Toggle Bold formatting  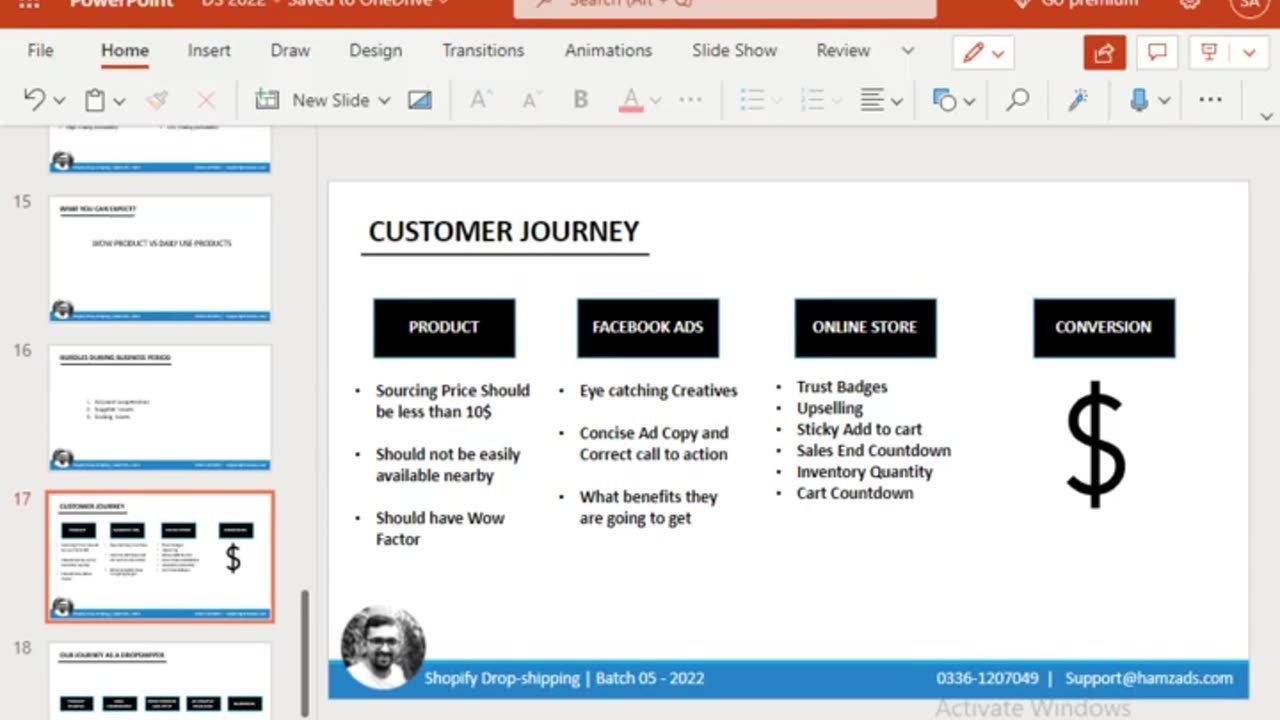coord(581,100)
